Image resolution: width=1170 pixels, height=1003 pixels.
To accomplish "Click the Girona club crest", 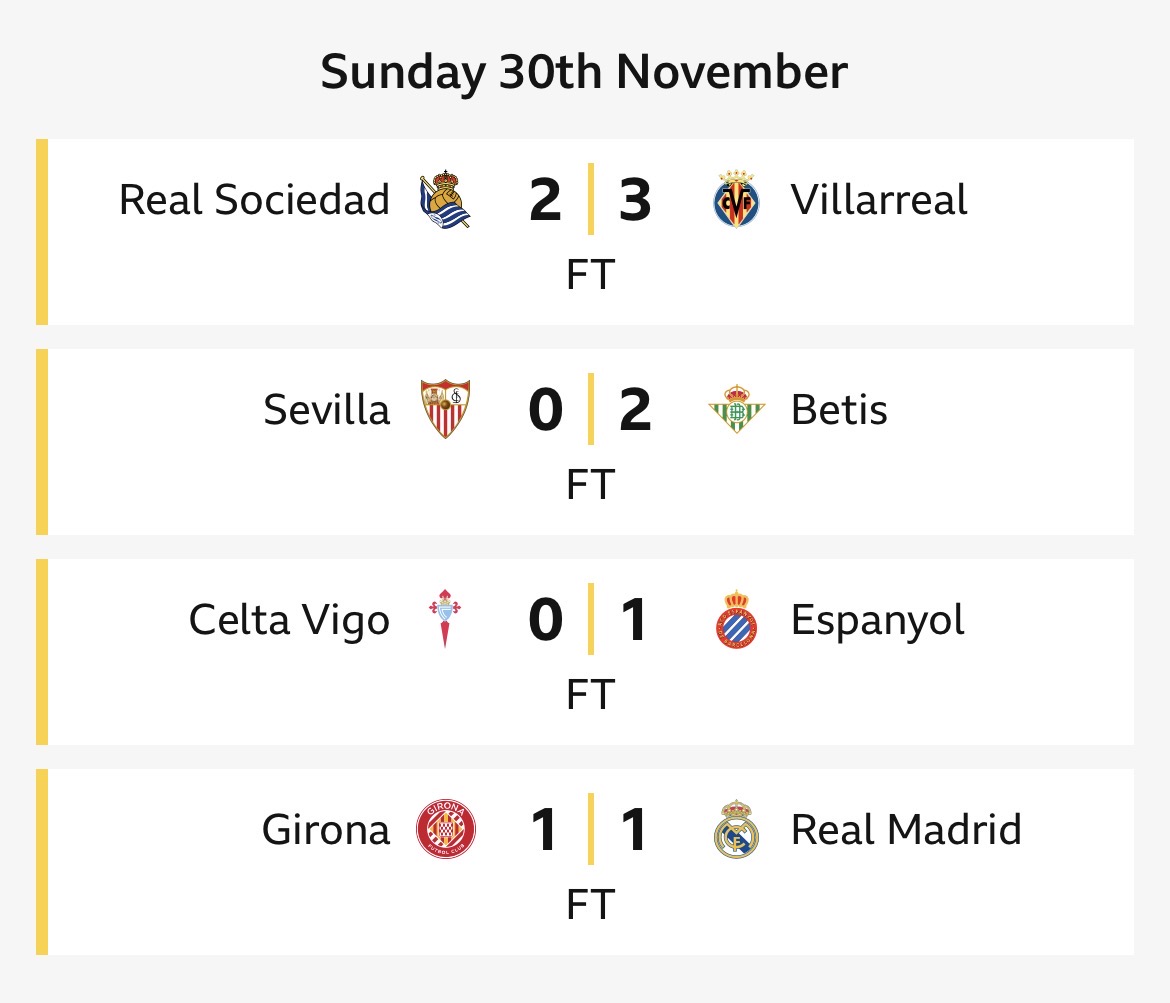I will coord(445,830).
